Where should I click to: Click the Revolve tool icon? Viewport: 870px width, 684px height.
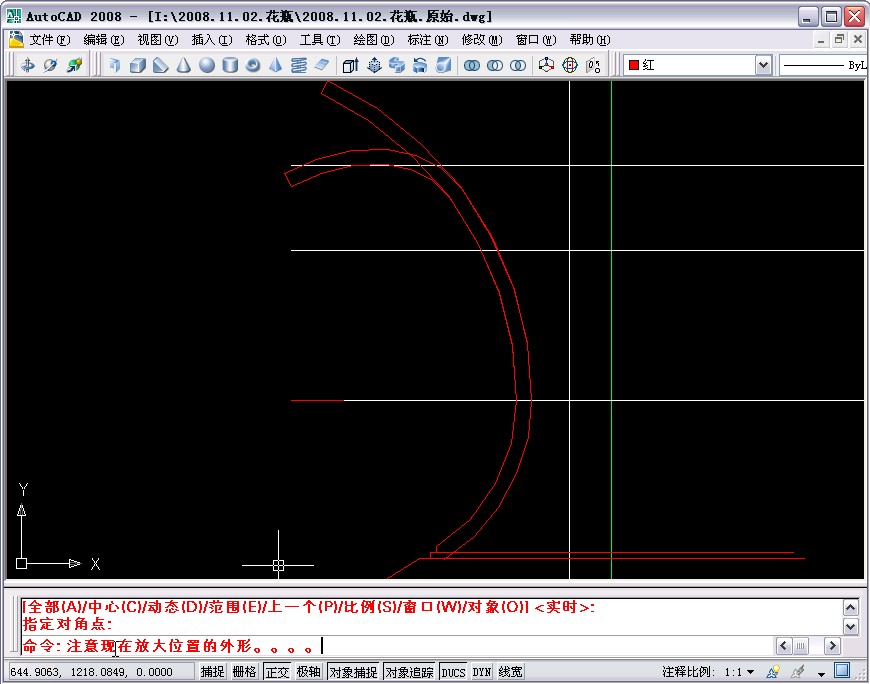coord(420,65)
